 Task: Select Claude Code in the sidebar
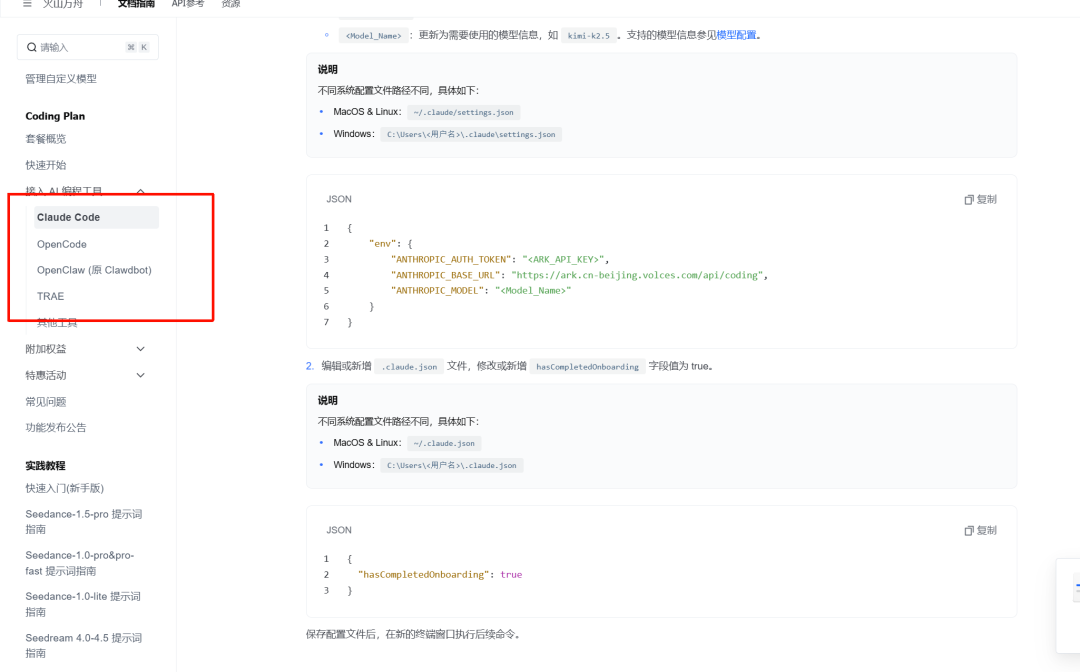coord(68,217)
